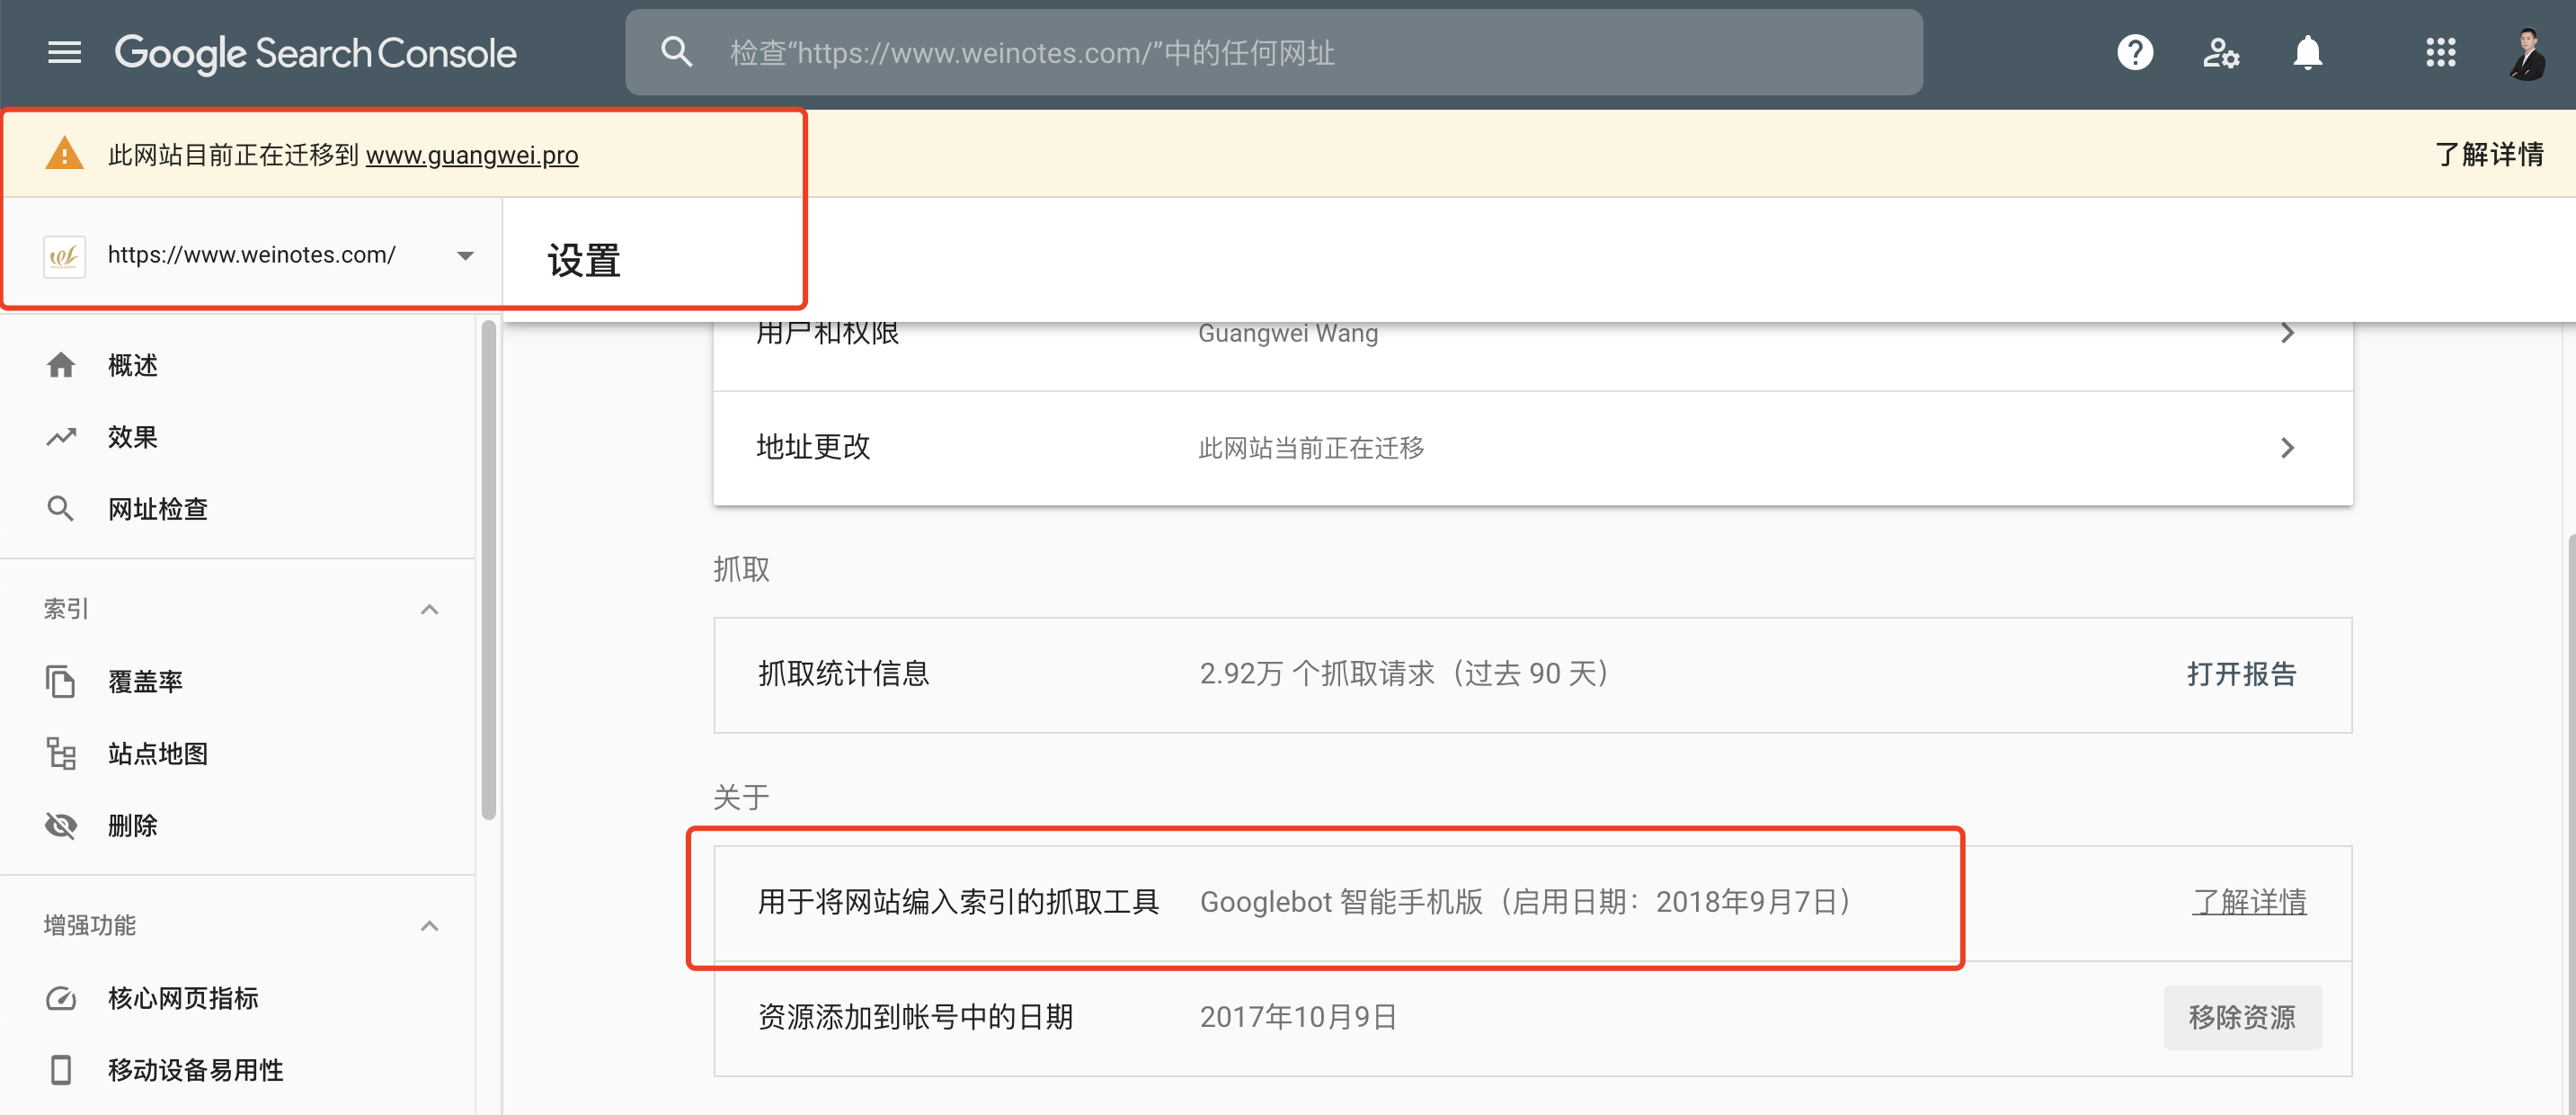Open 站点地图 sitemaps page
The height and width of the screenshot is (1115, 2576).
click(x=158, y=753)
